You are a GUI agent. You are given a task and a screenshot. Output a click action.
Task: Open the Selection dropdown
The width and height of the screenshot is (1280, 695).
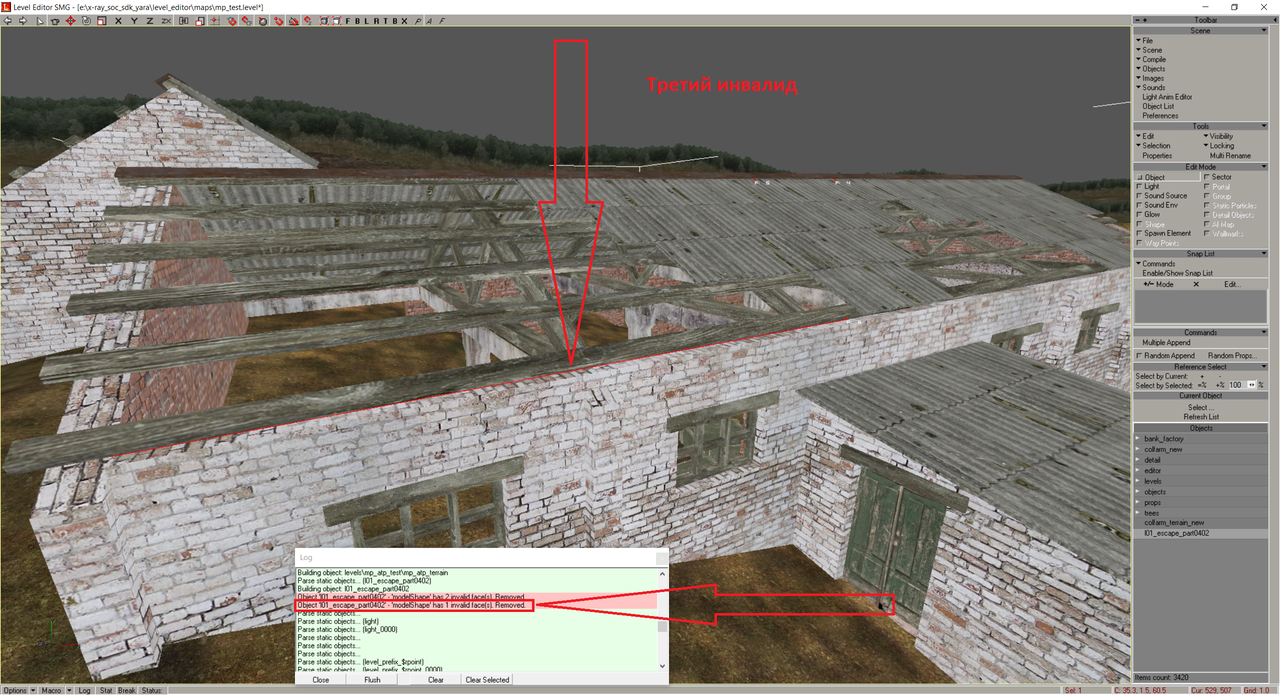pos(1154,146)
